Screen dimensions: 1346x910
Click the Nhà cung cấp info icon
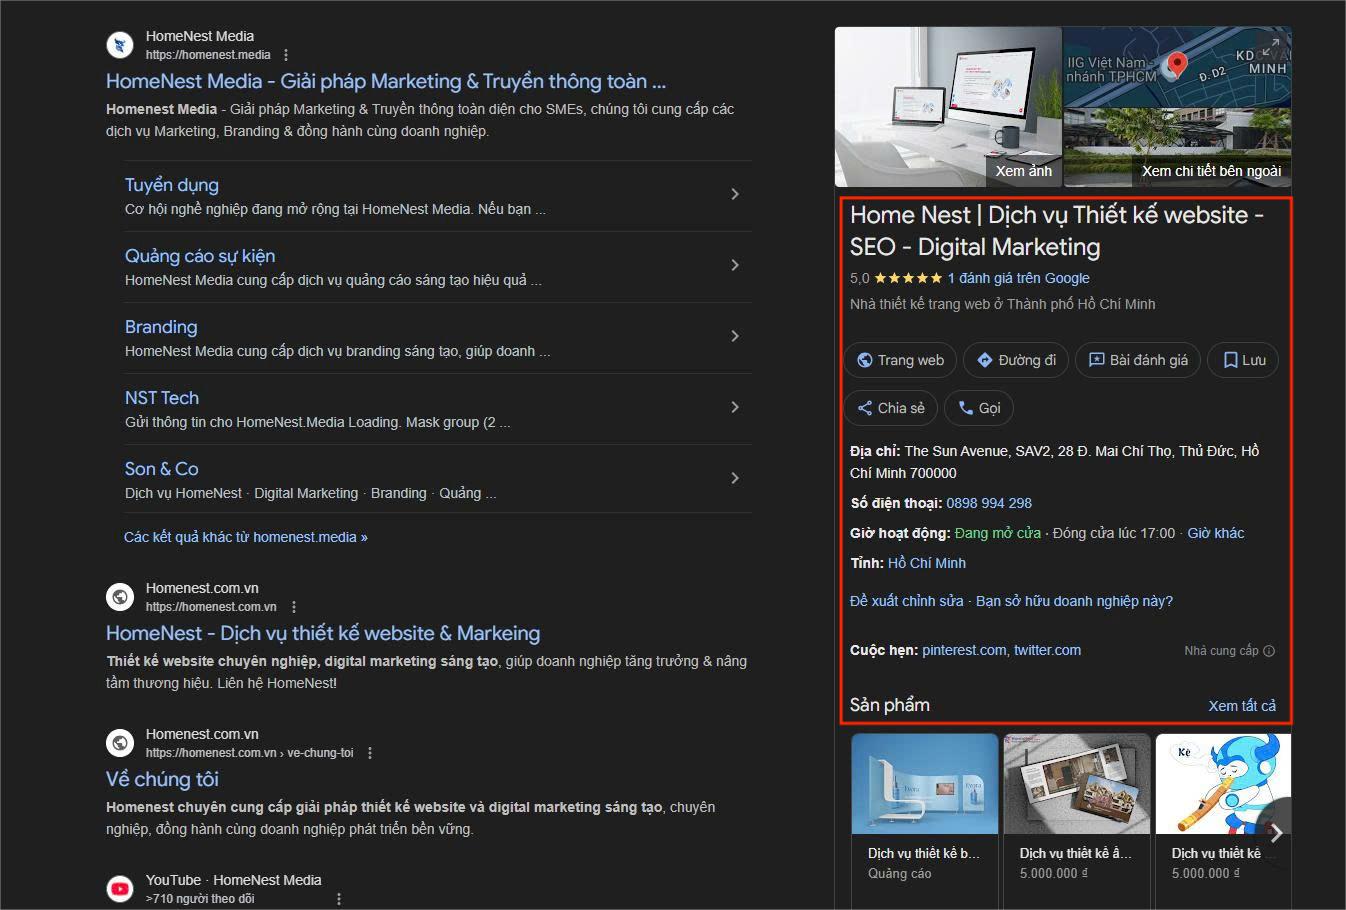point(1269,651)
